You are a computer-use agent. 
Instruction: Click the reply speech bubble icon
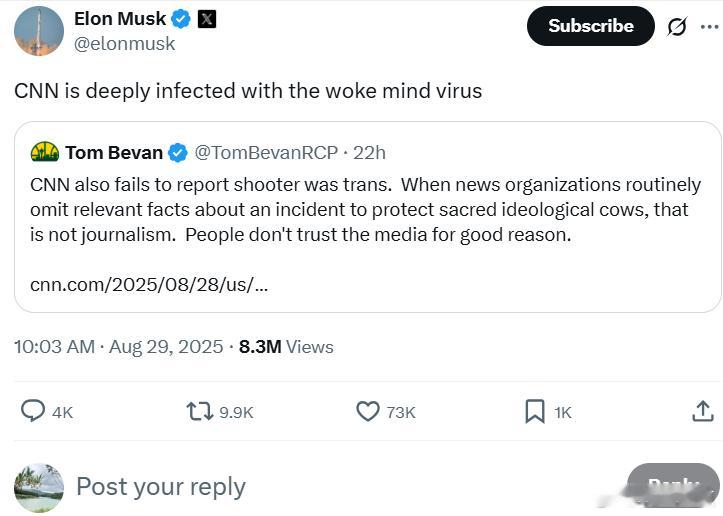pos(33,411)
